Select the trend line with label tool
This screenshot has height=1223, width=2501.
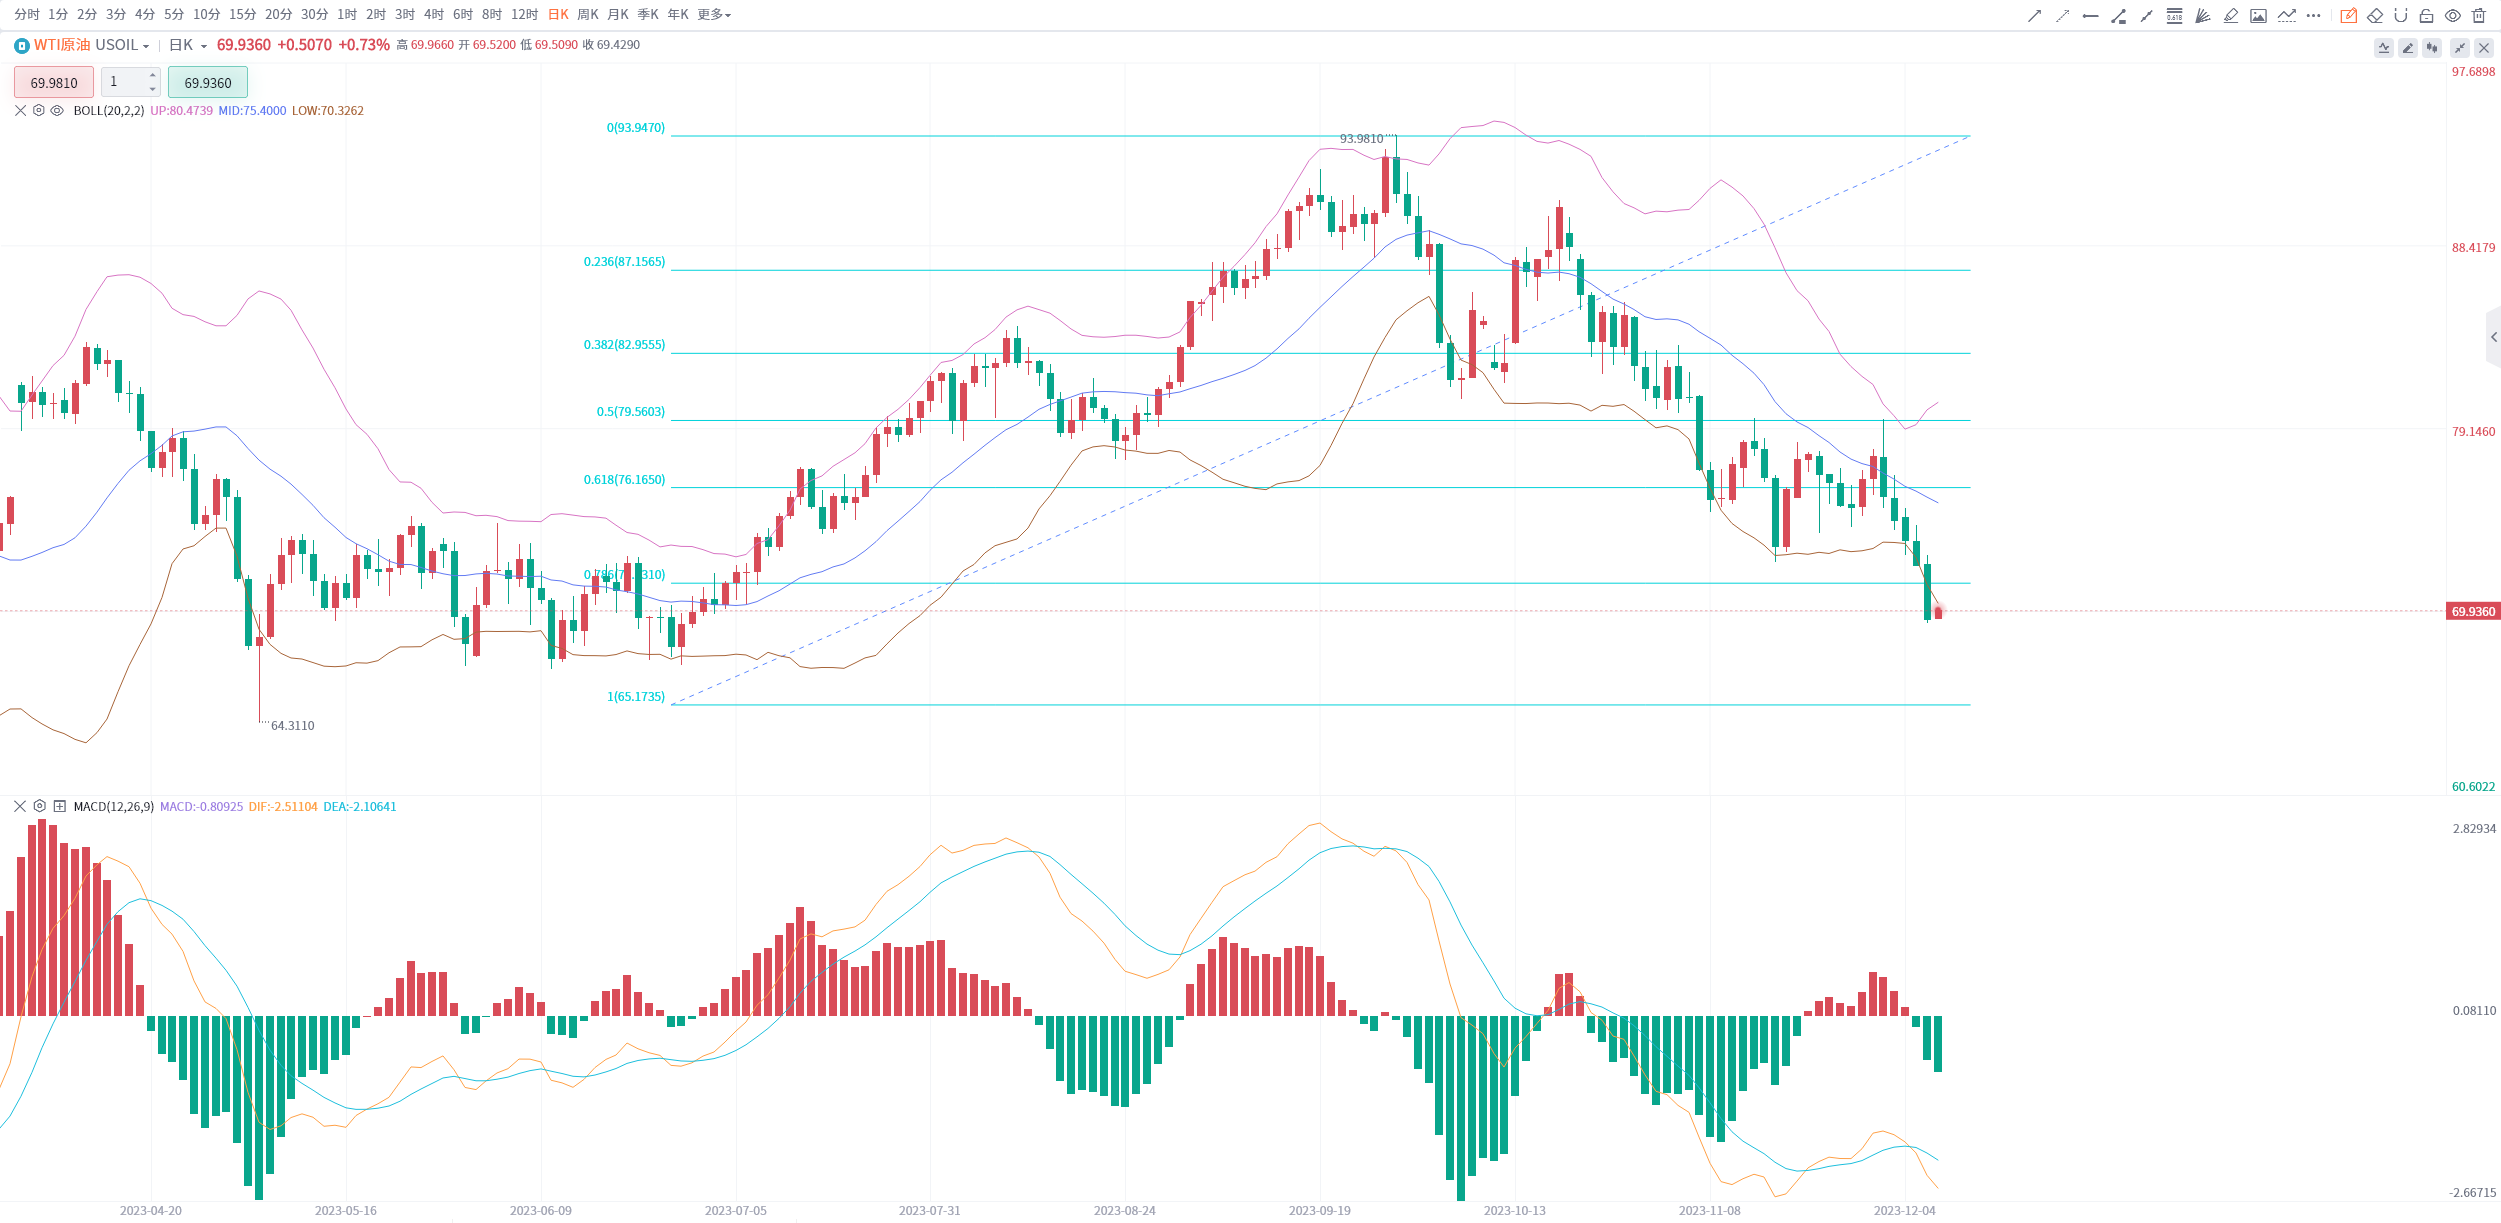tap(2118, 15)
